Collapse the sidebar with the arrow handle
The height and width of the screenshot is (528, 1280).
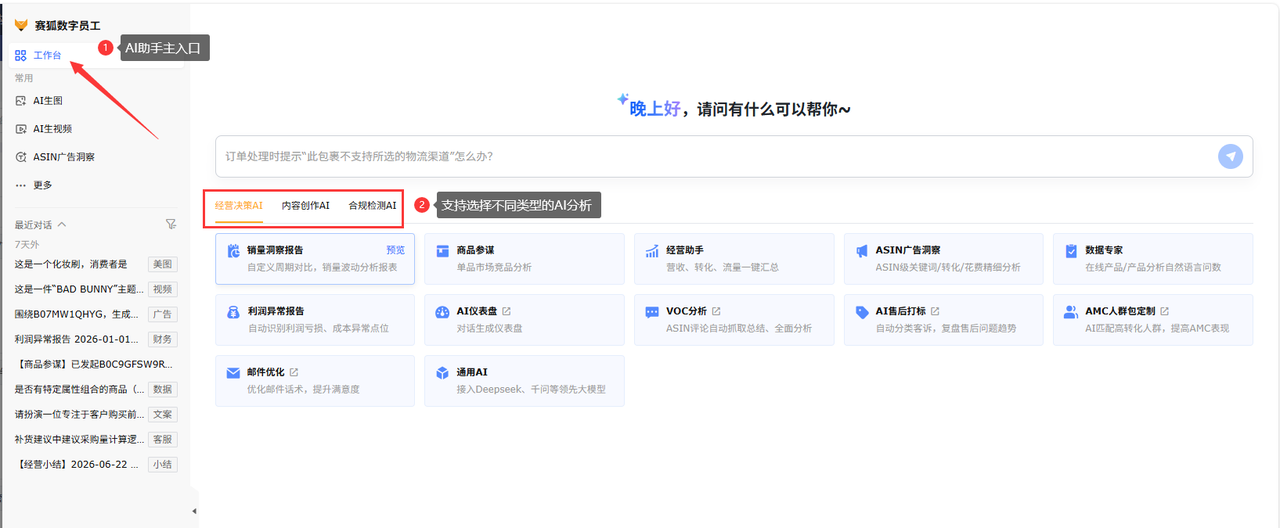click(x=194, y=511)
